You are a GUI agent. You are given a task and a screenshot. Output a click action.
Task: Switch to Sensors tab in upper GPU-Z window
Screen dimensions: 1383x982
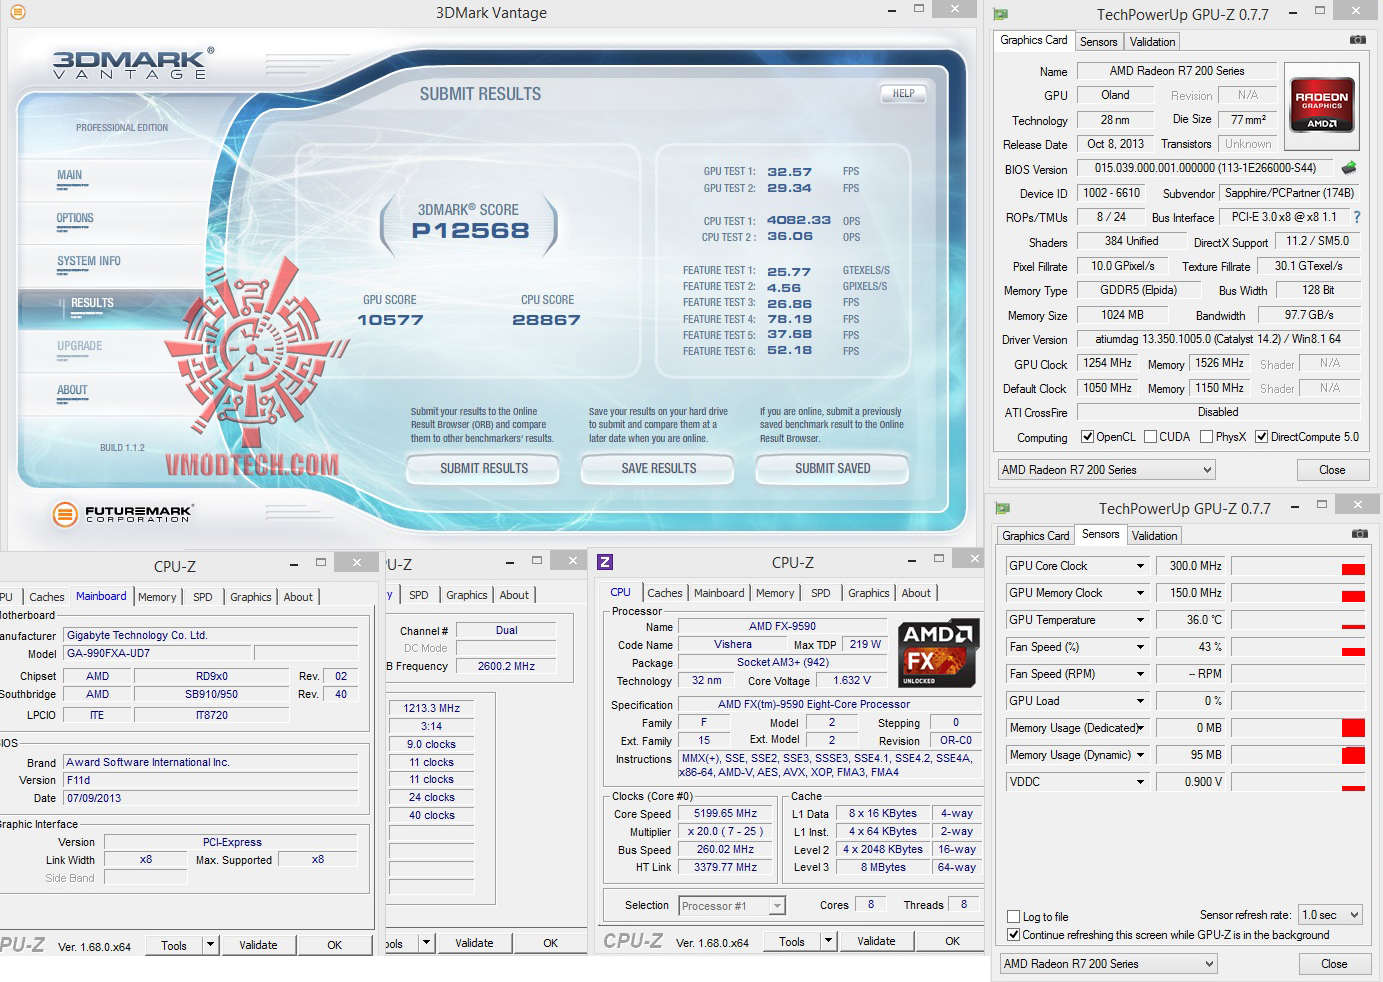[x=1098, y=42]
